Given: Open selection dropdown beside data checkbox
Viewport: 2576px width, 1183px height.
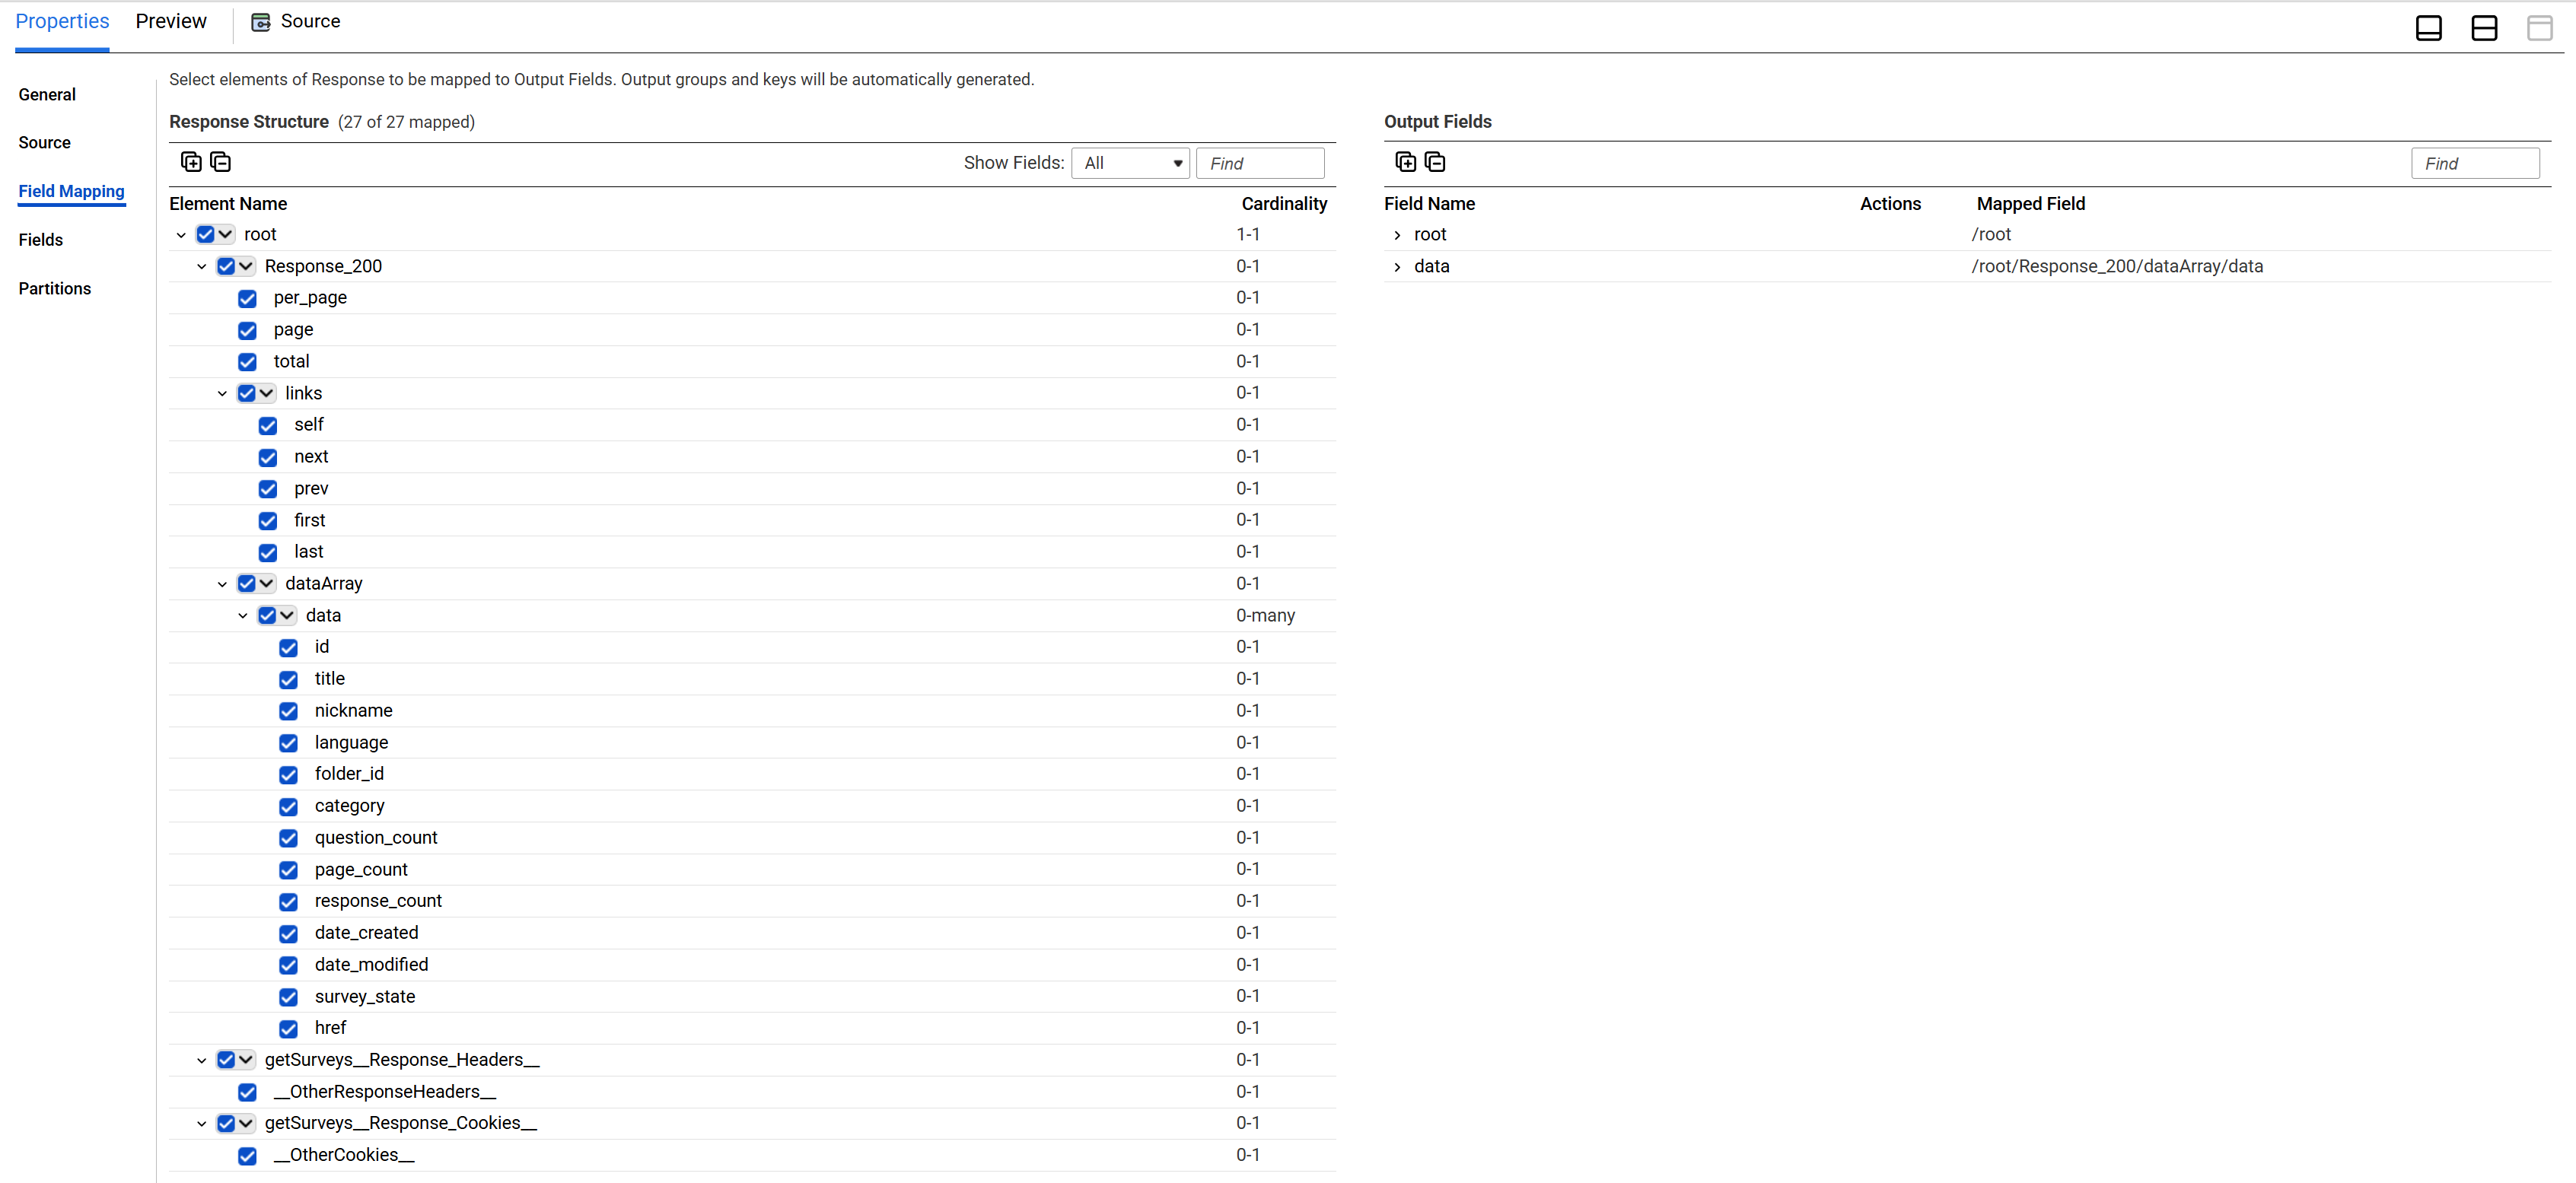Looking at the screenshot, I should point(287,615).
